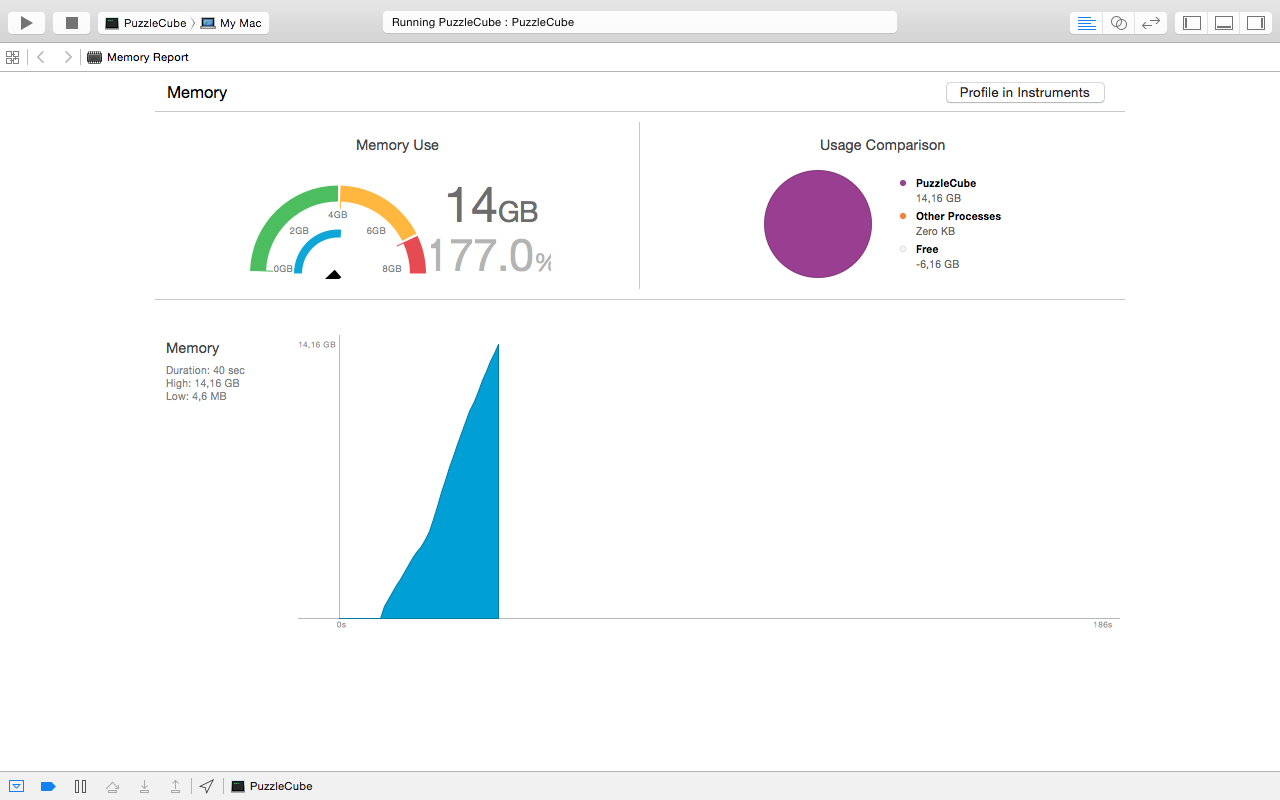Stop the running PuzzleCube app
This screenshot has width=1280, height=800.
[x=71, y=22]
